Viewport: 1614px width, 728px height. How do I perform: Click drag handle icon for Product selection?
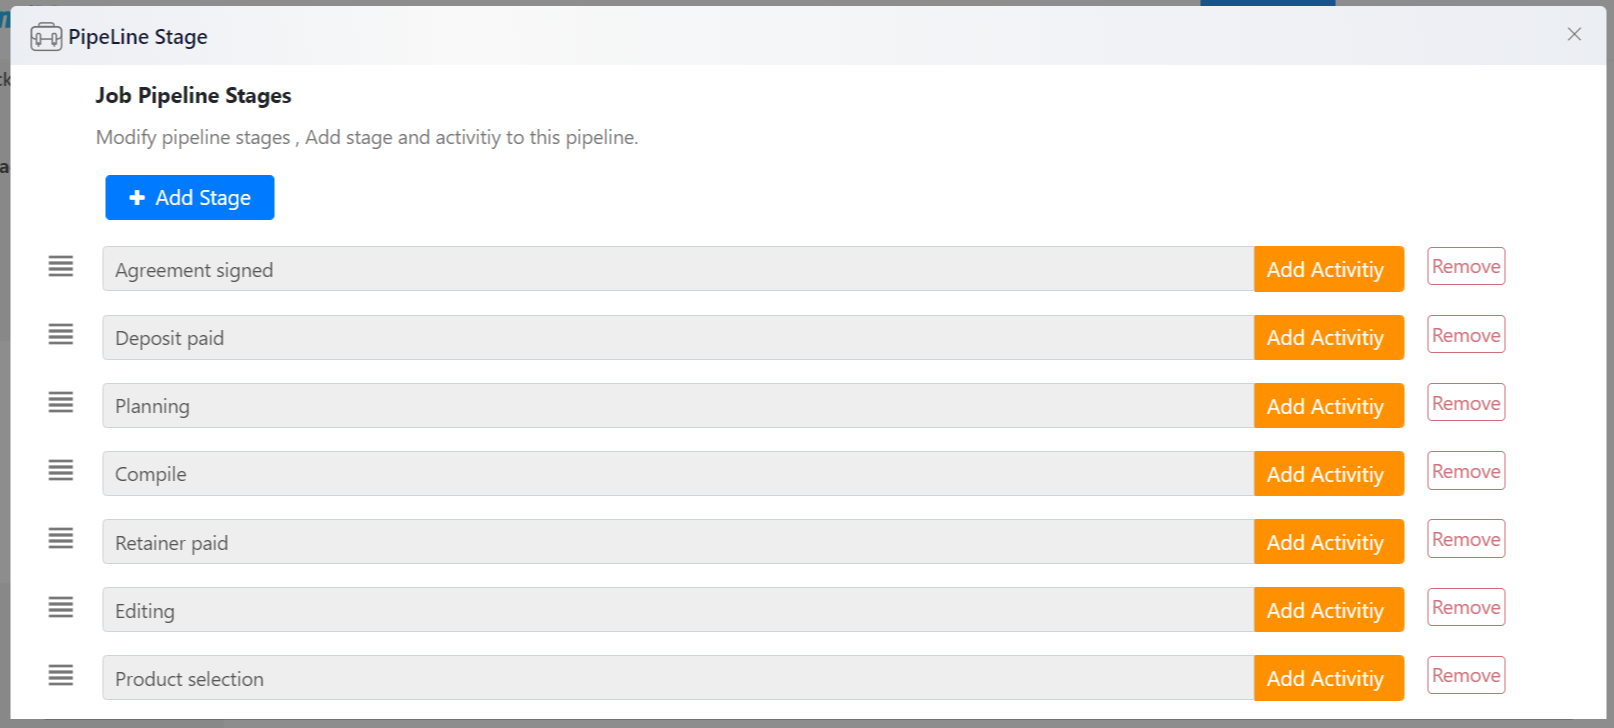[61, 675]
